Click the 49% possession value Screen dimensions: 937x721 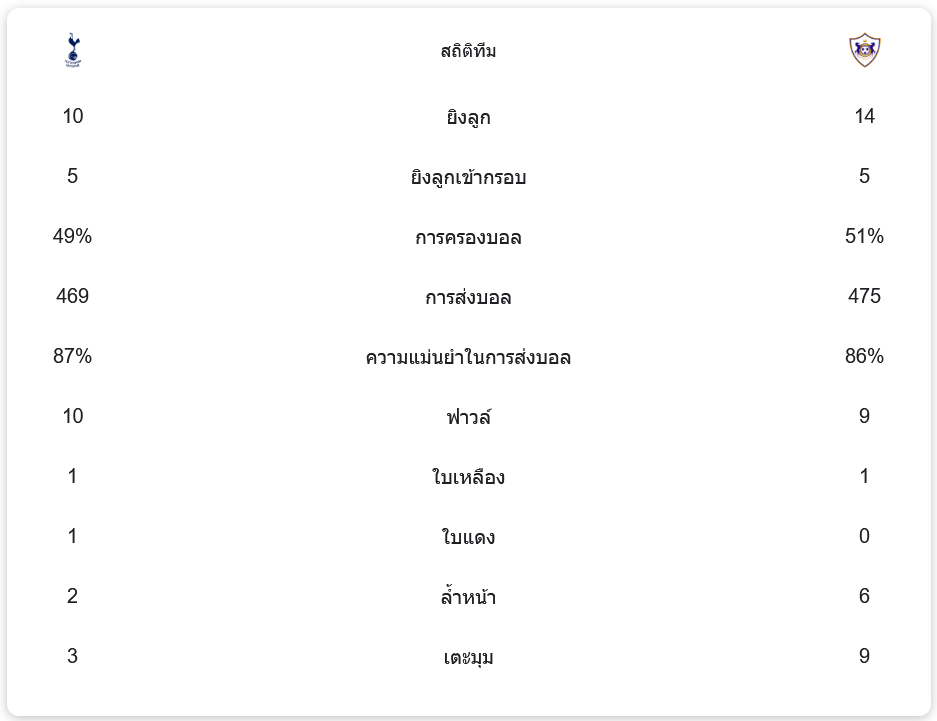tap(72, 236)
